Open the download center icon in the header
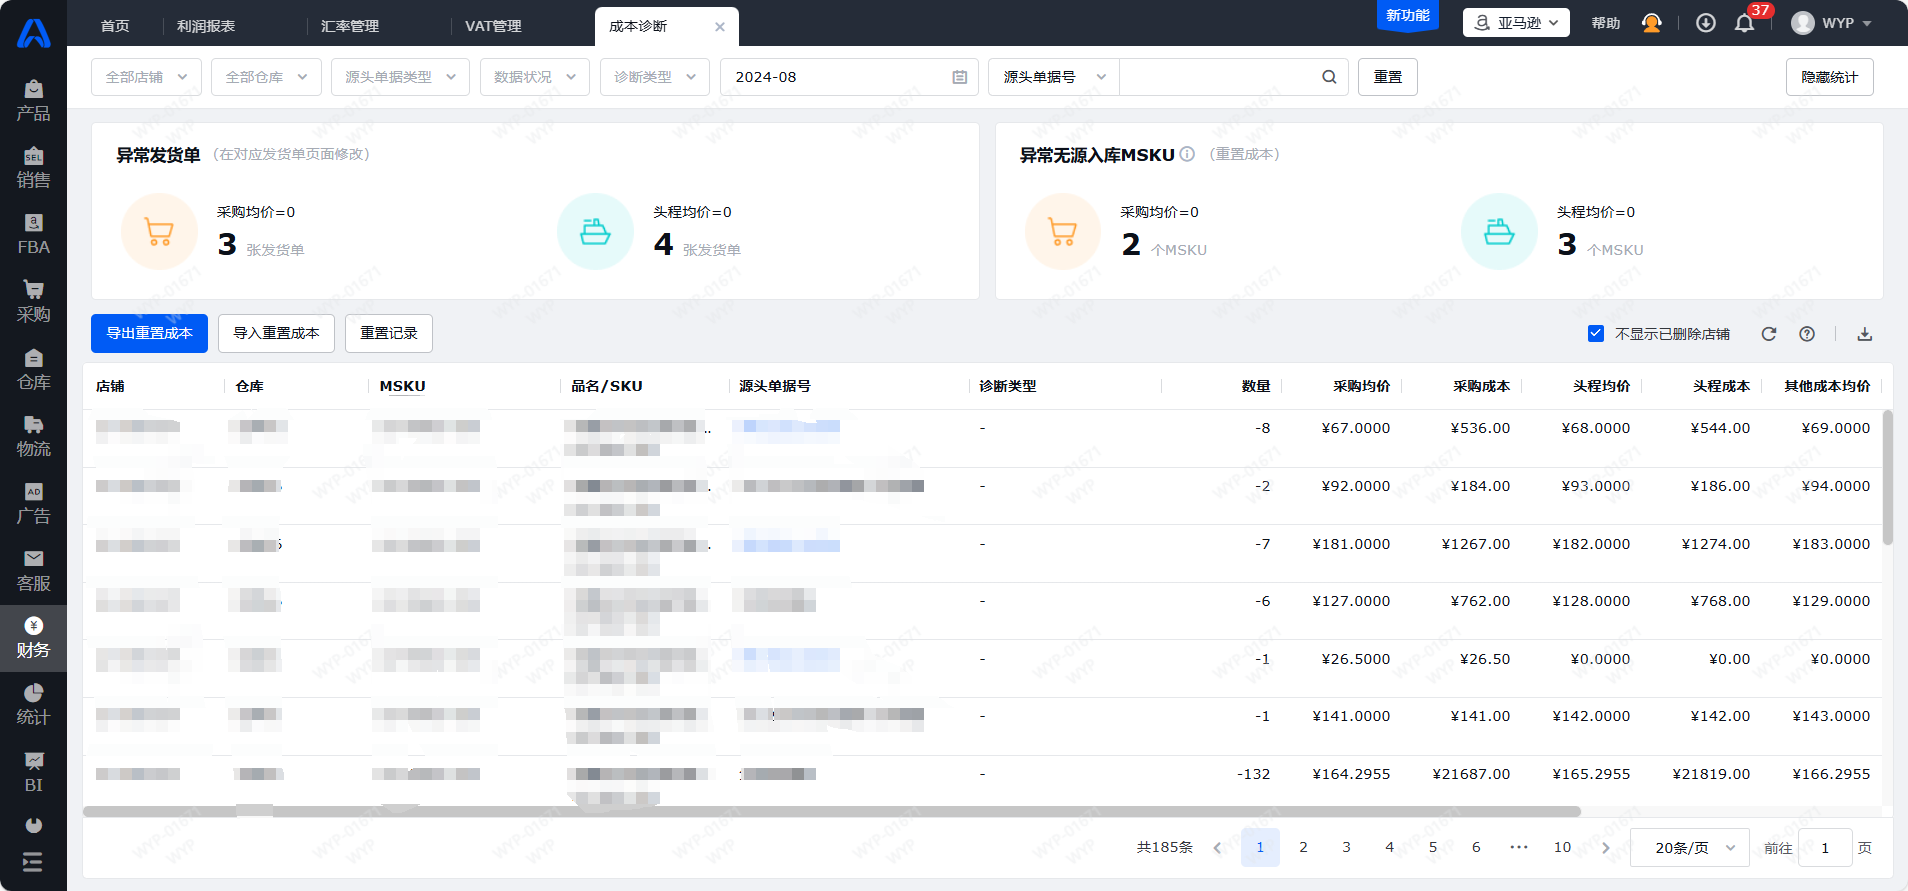 pos(1706,23)
